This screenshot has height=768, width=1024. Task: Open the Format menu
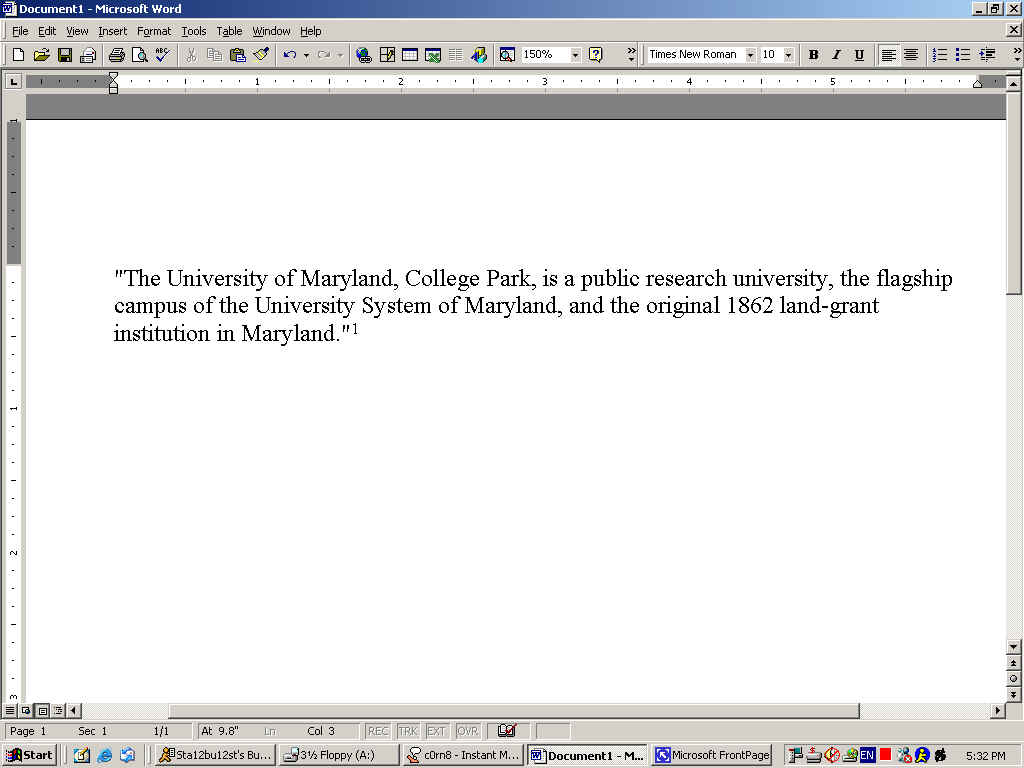(x=154, y=31)
